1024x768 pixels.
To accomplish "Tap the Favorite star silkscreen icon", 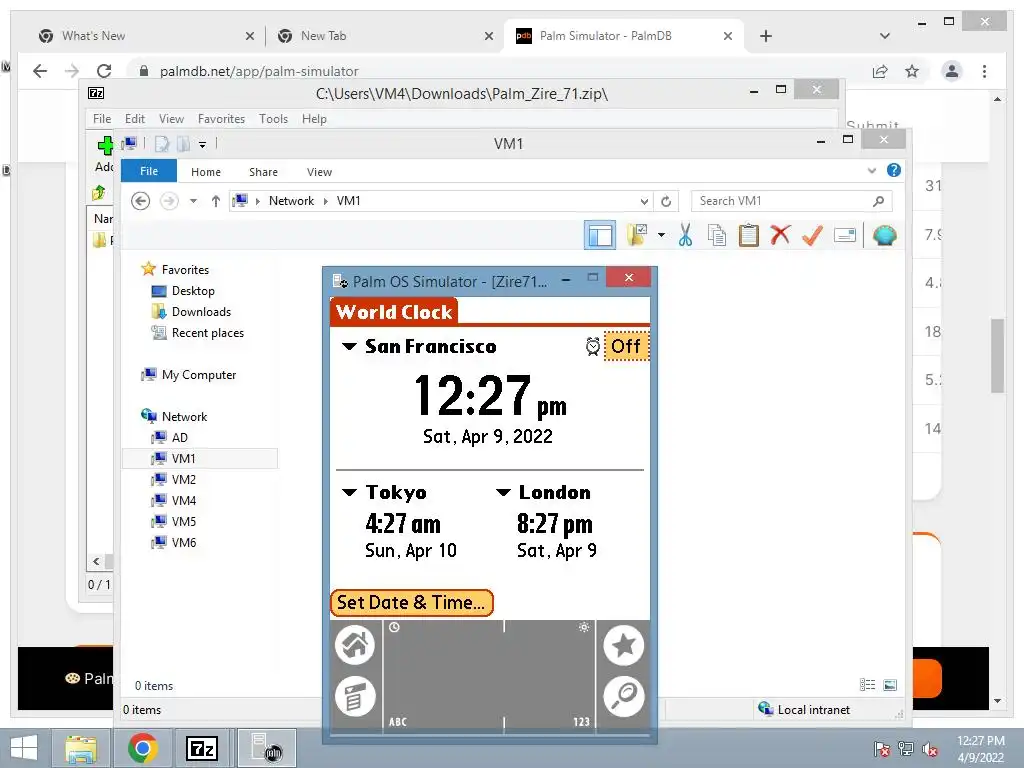I will (x=624, y=645).
